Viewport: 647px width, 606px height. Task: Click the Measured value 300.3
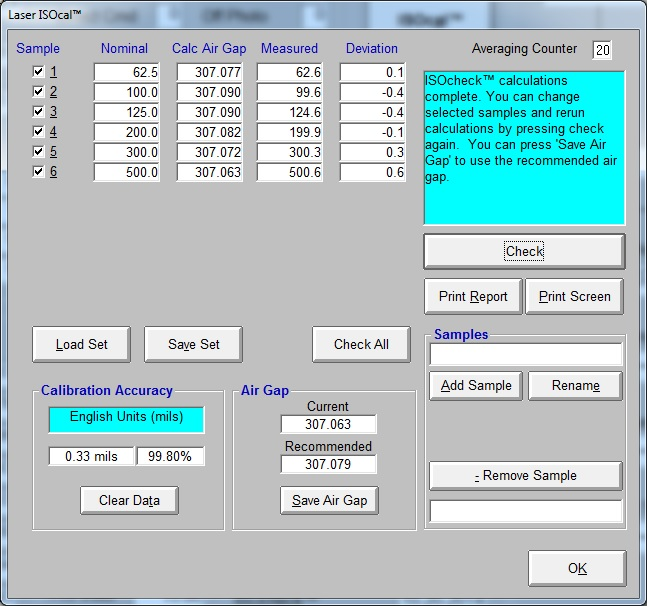[x=290, y=152]
